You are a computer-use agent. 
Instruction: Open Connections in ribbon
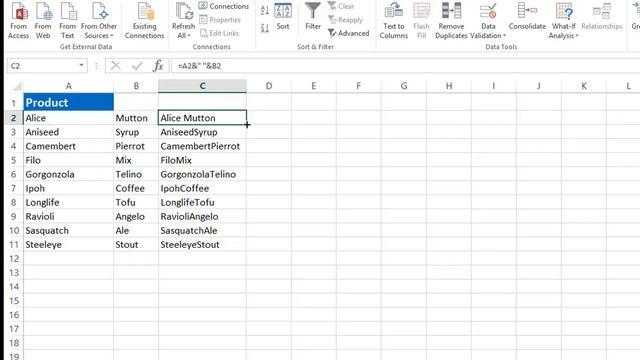(x=224, y=6)
